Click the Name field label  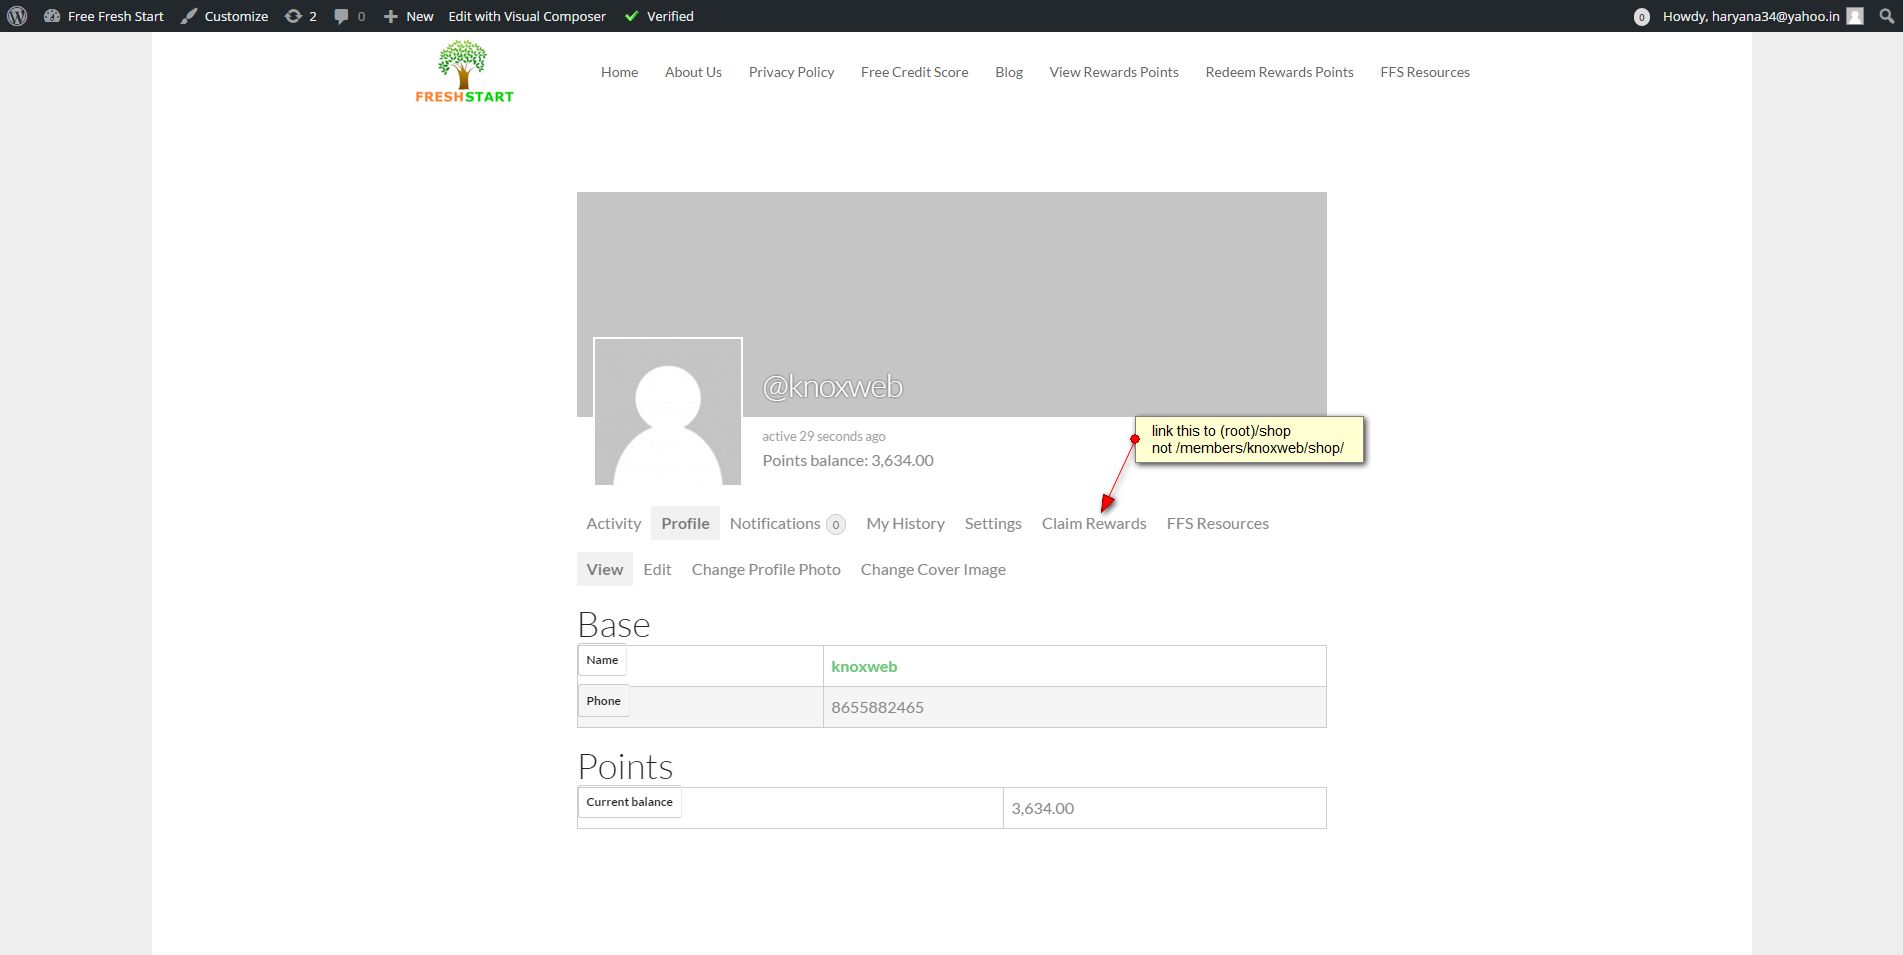(602, 660)
